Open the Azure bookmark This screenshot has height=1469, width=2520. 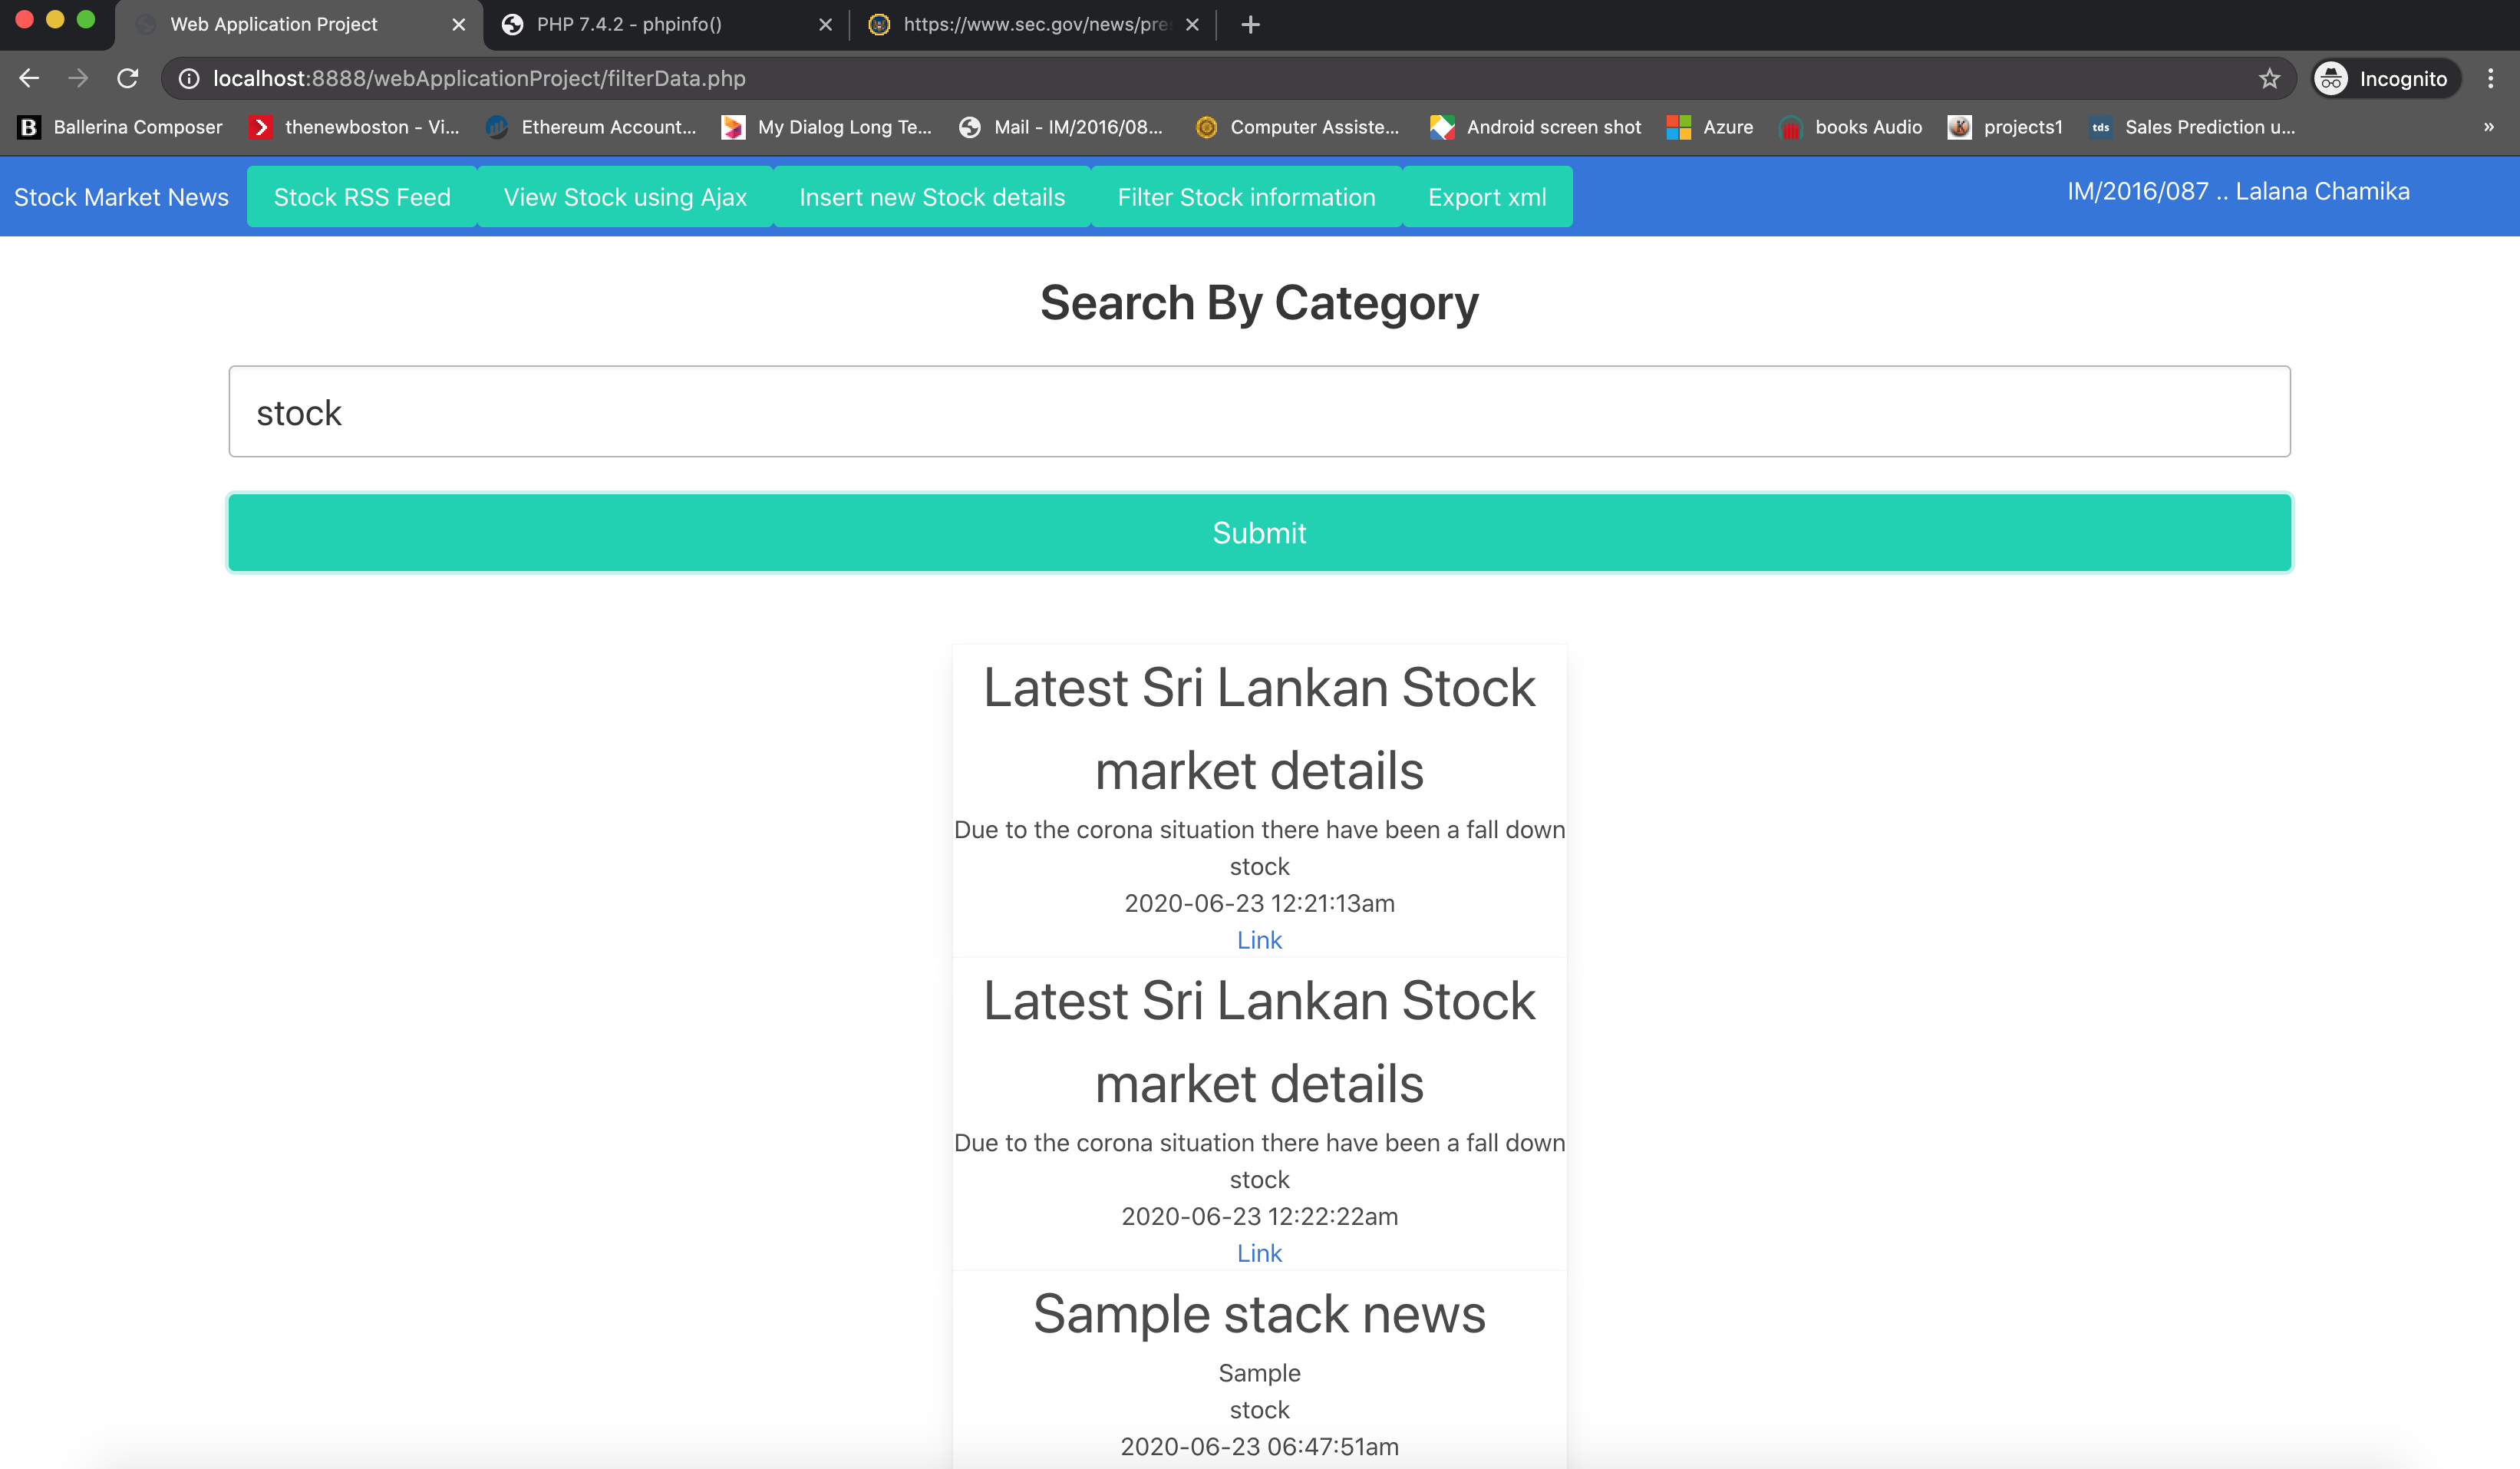point(1711,127)
